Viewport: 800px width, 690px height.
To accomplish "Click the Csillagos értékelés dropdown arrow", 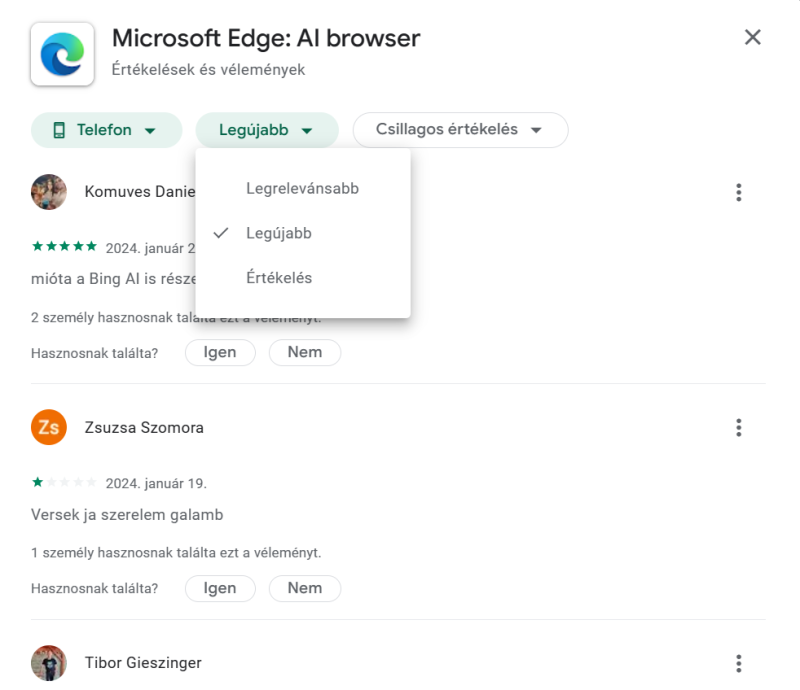I will click(536, 131).
